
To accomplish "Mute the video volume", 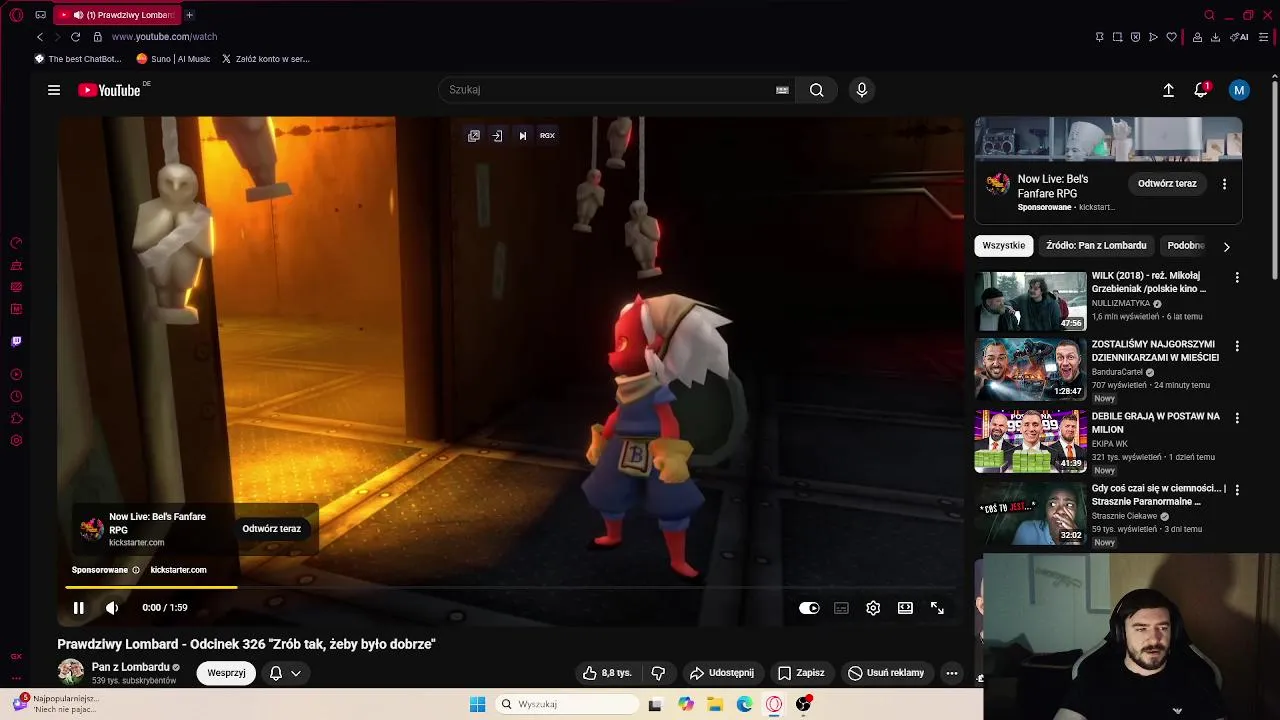I will pos(112,608).
